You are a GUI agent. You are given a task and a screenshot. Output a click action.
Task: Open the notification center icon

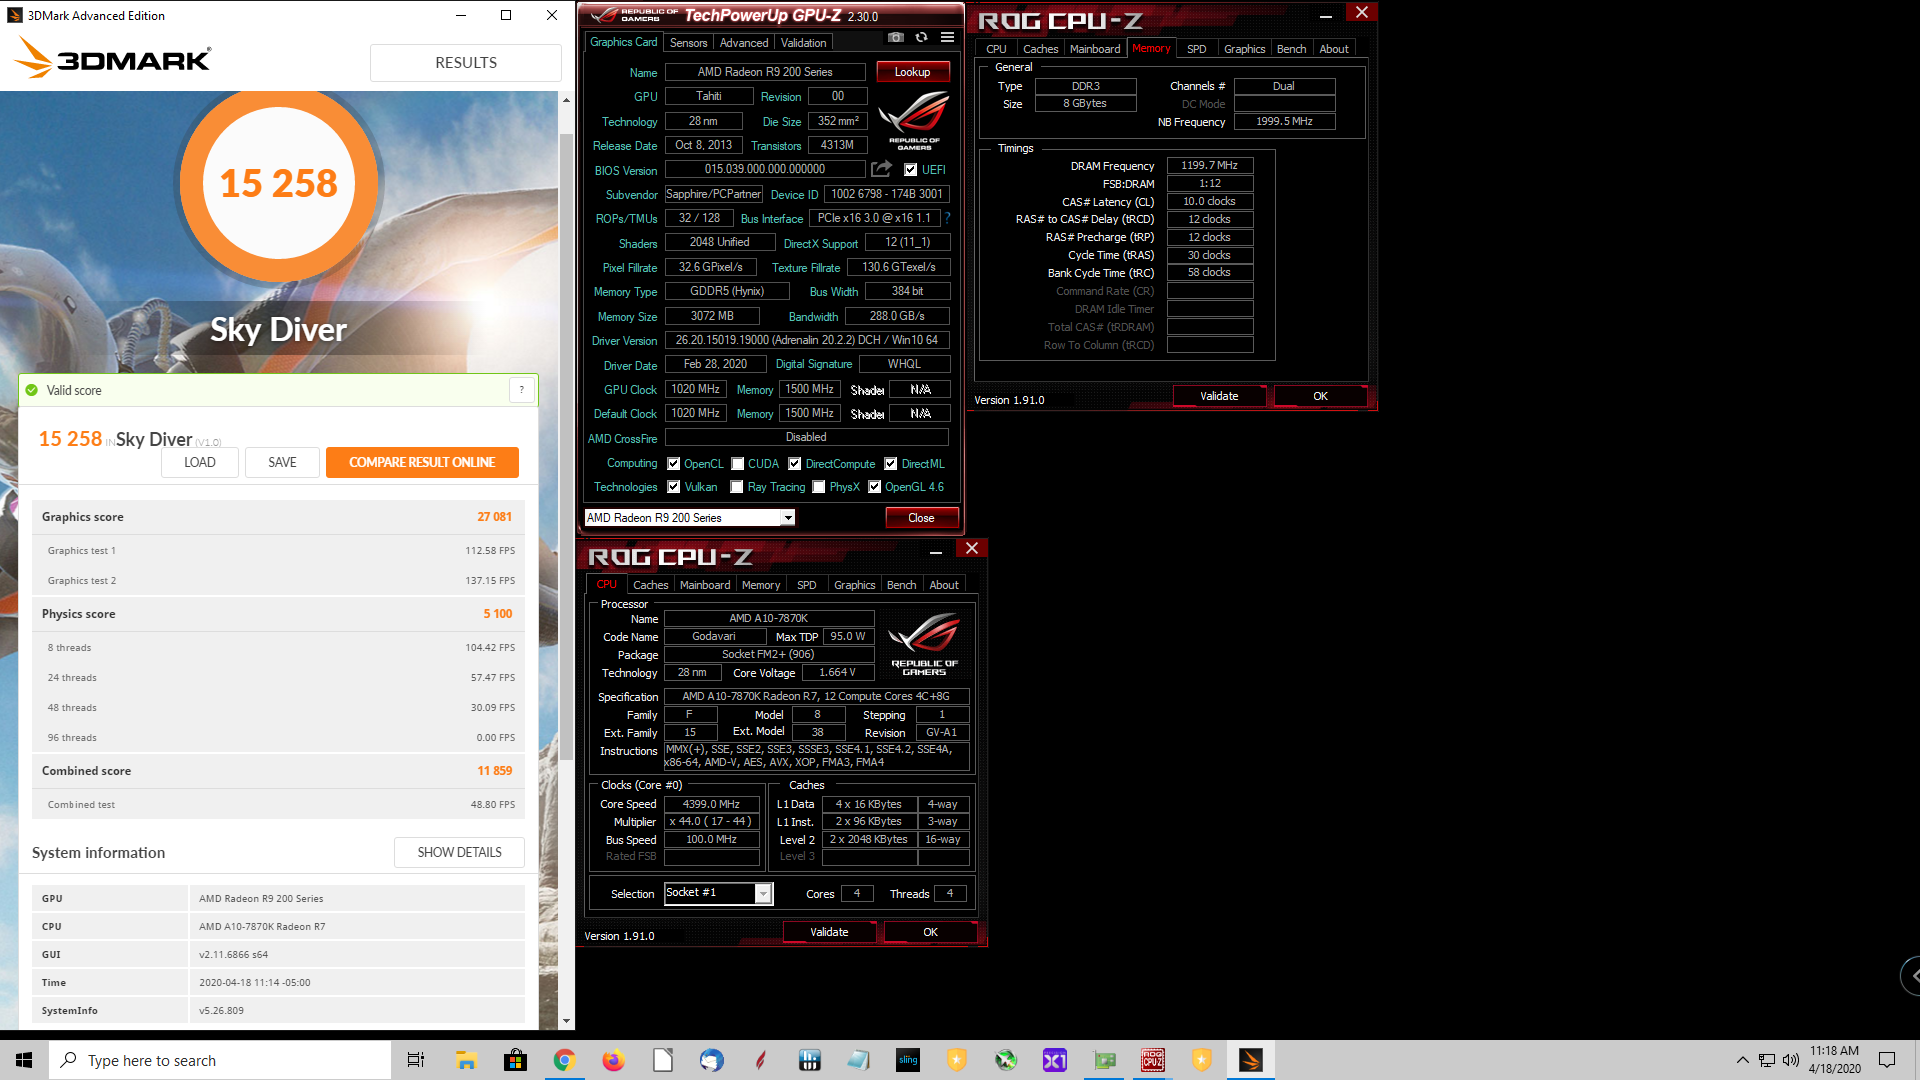pos(1887,1060)
